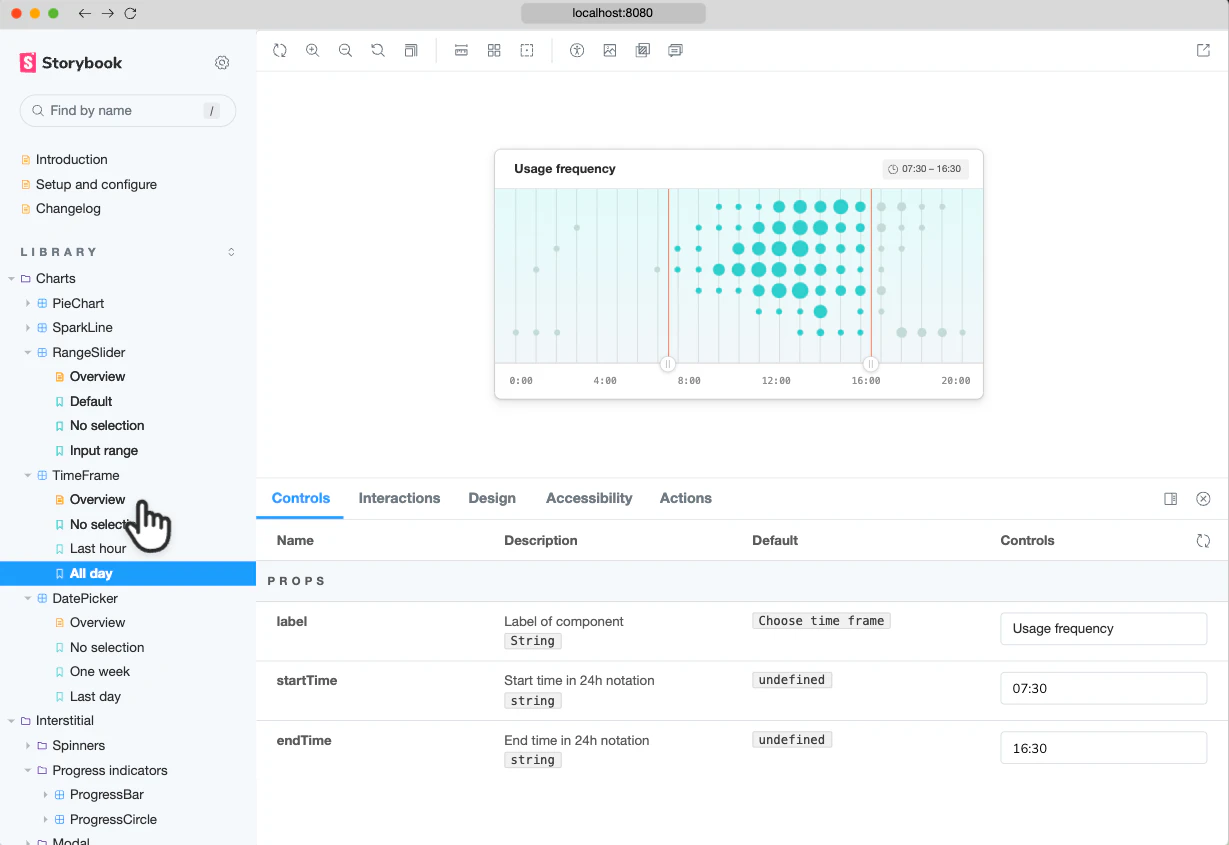Open canvas in a new tab
This screenshot has height=845, width=1229.
tap(1204, 50)
